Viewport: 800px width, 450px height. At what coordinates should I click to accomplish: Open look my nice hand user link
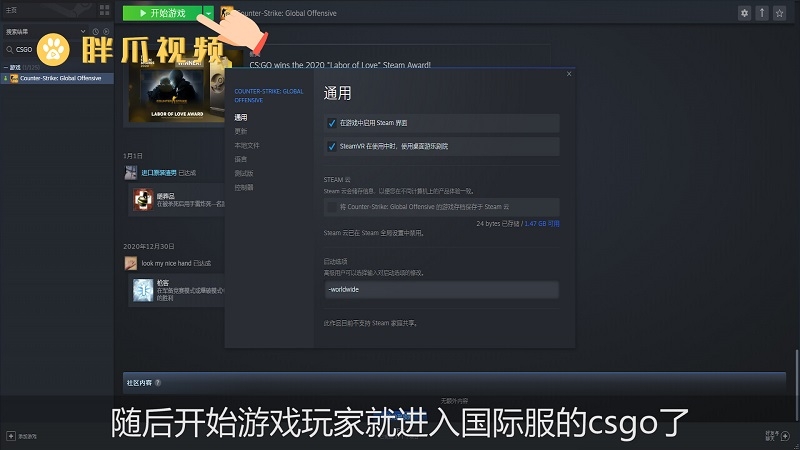point(166,263)
